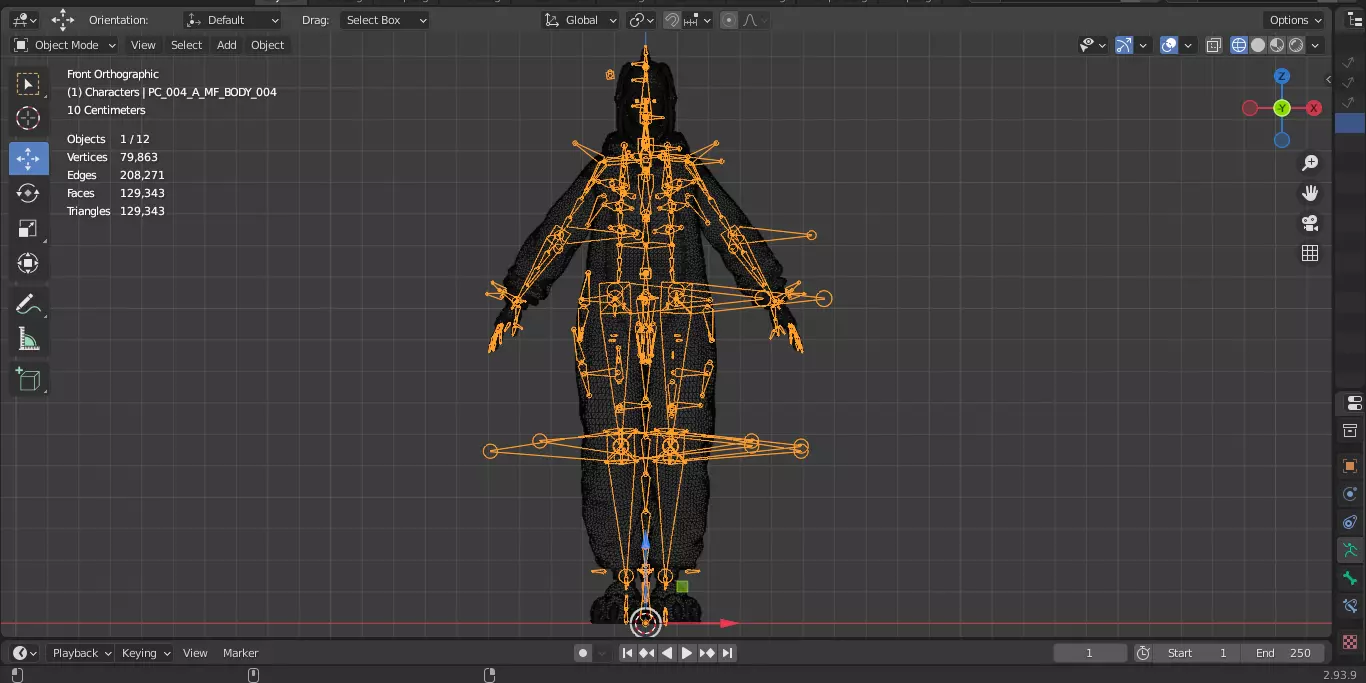
Task: Switch perspective/orthographic with grid icon
Action: coord(1310,253)
